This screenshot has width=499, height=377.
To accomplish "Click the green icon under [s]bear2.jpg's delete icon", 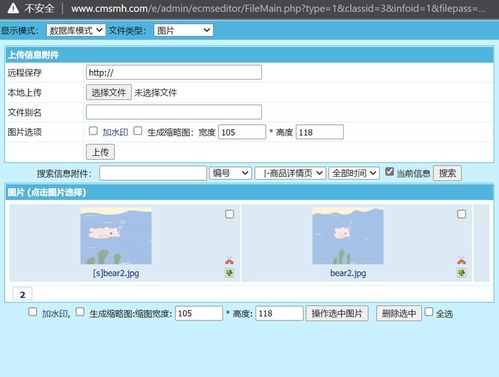I will (x=229, y=273).
